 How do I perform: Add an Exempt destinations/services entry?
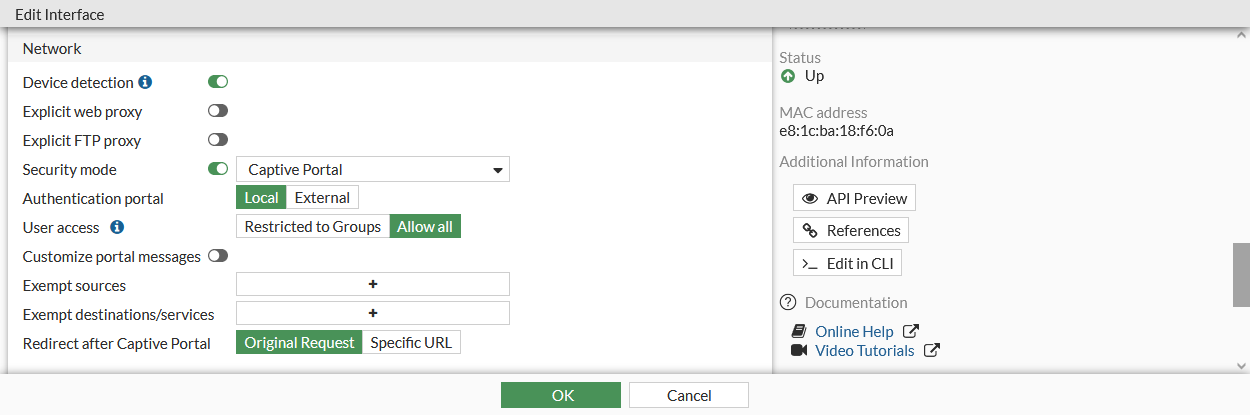373,314
